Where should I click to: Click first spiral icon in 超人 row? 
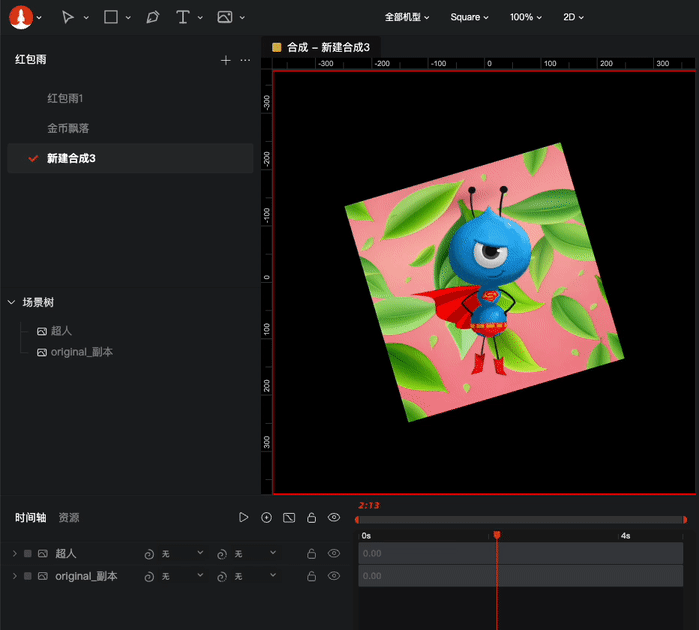(x=149, y=554)
